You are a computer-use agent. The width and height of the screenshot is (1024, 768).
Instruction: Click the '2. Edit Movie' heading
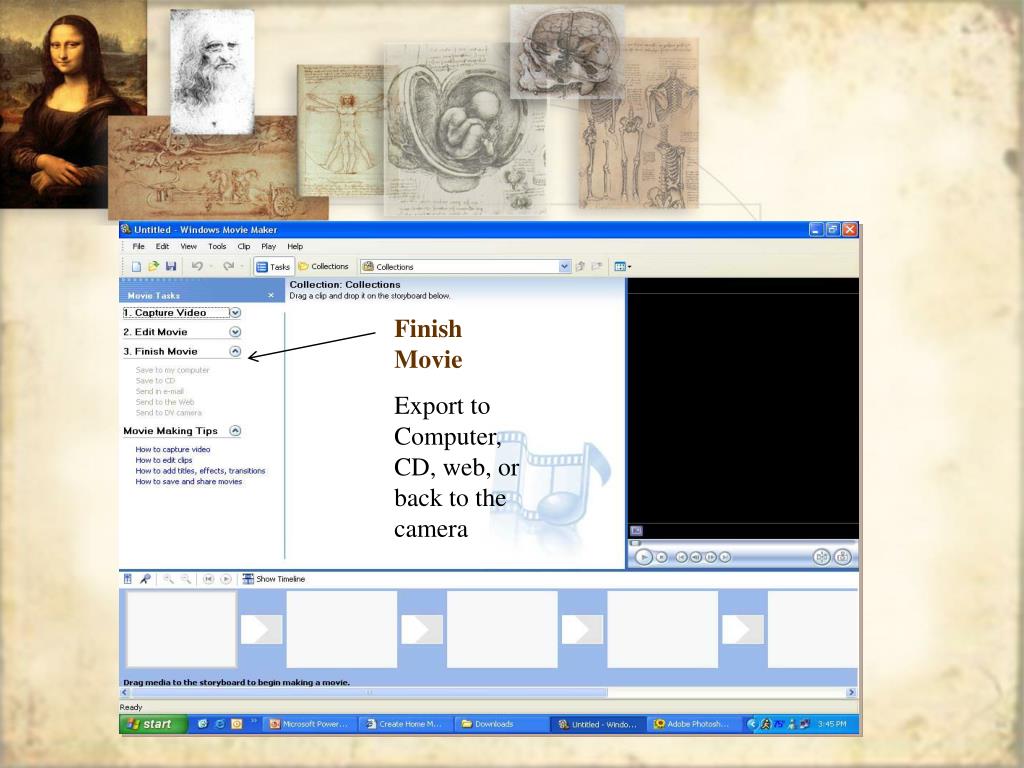(x=155, y=332)
